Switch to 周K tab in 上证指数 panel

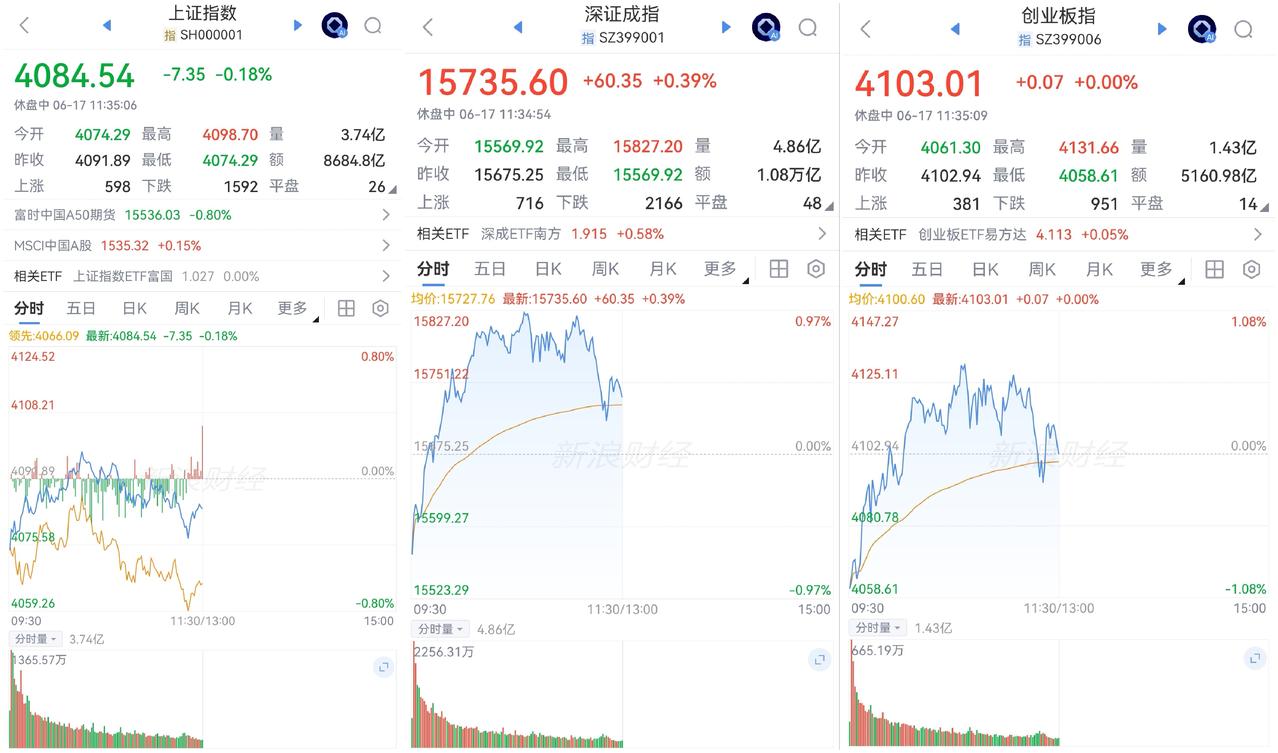pyautogui.click(x=187, y=308)
